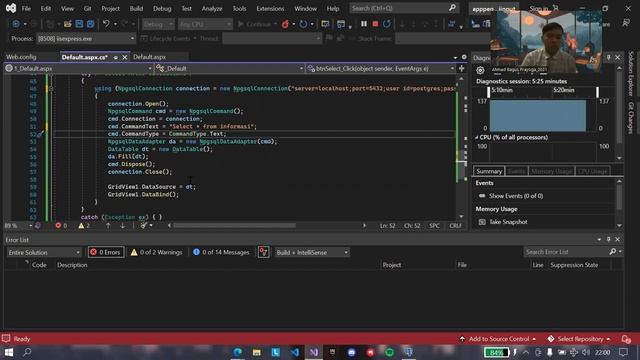Select the Summary tab in Diagnostic Tools
Image resolution: width=640 pixels, height=360 pixels.
489,171
